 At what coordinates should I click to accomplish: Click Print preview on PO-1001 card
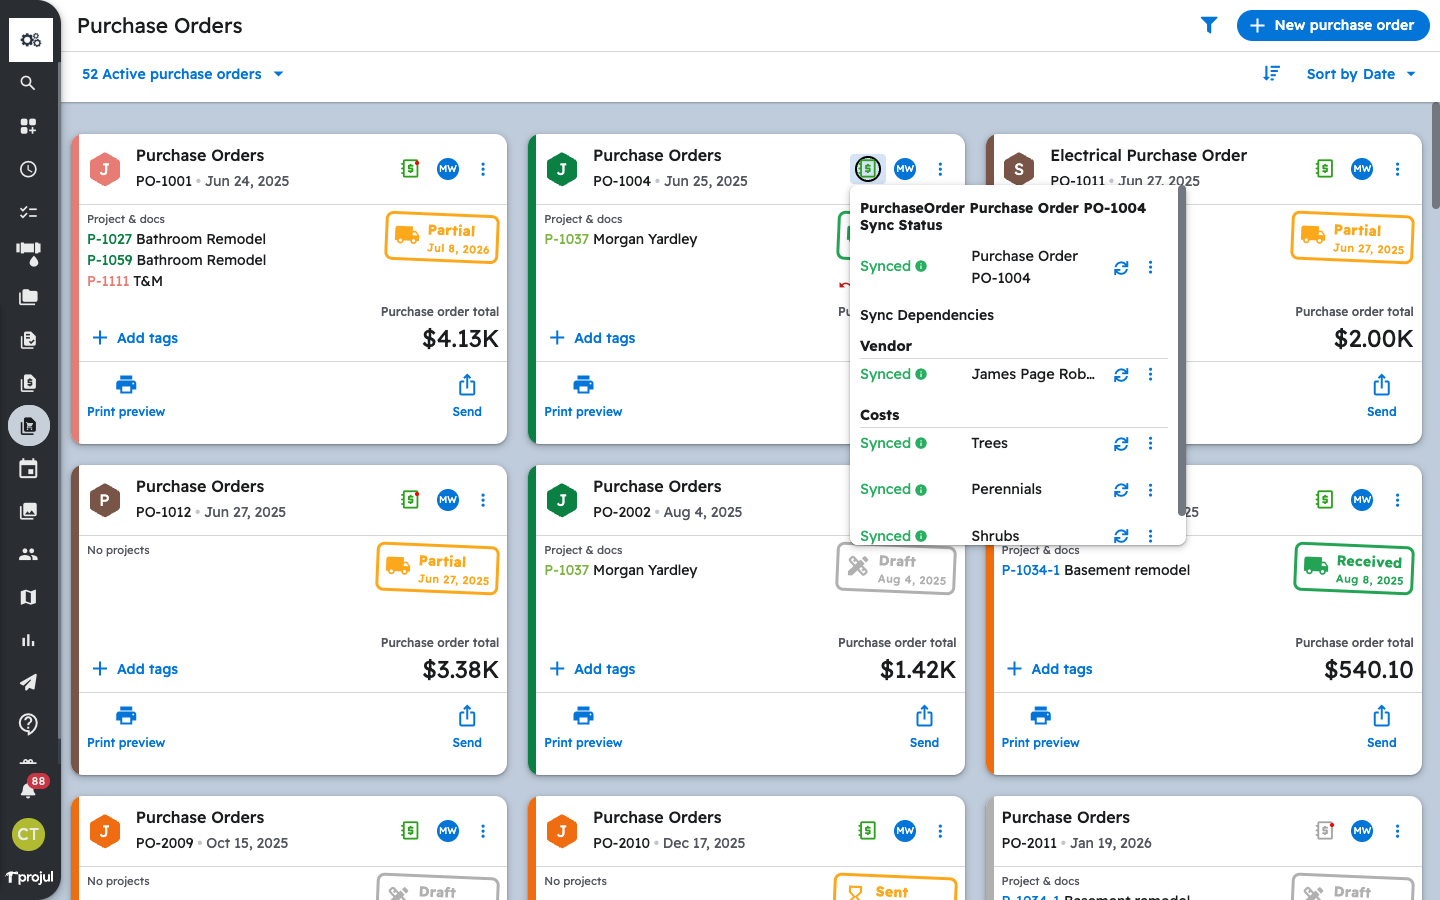tap(126, 396)
